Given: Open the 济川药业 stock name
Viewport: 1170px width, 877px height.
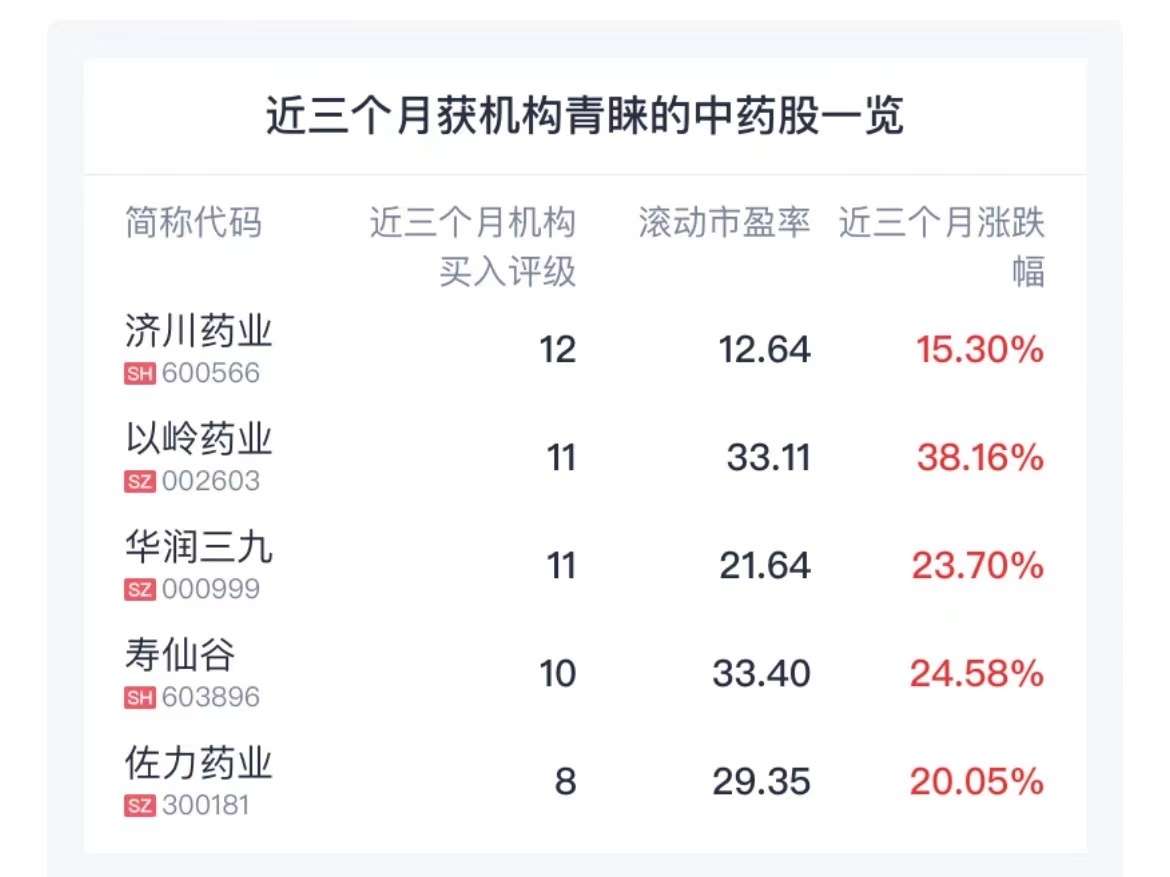Looking at the screenshot, I should point(199,331).
